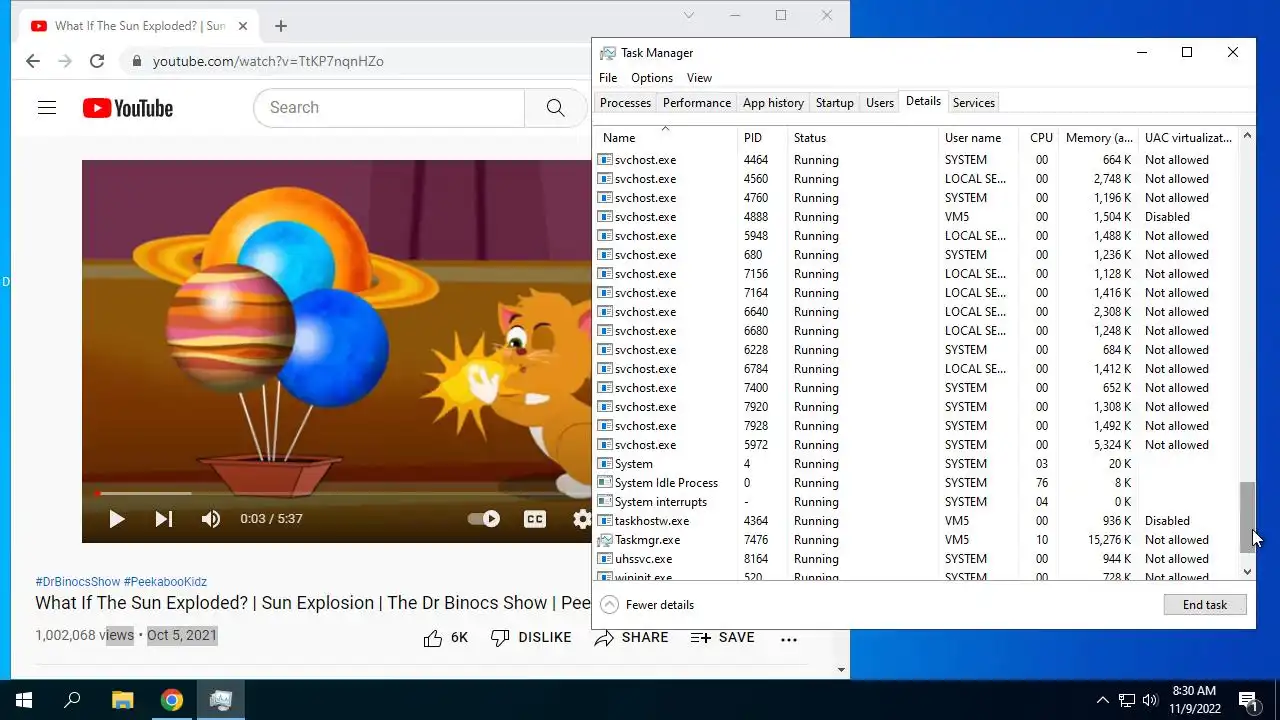Open File Explorer from taskbar
The image size is (1280, 720).
click(122, 700)
